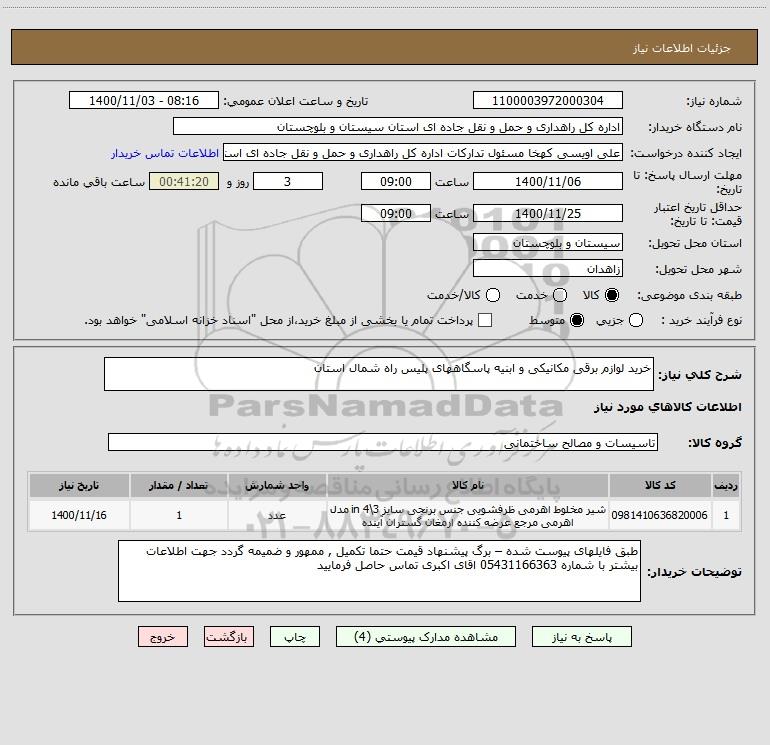This screenshot has height=745, width=770.
Task: Click the quantity cell in the شیر مخلوط row
Action: 179,515
